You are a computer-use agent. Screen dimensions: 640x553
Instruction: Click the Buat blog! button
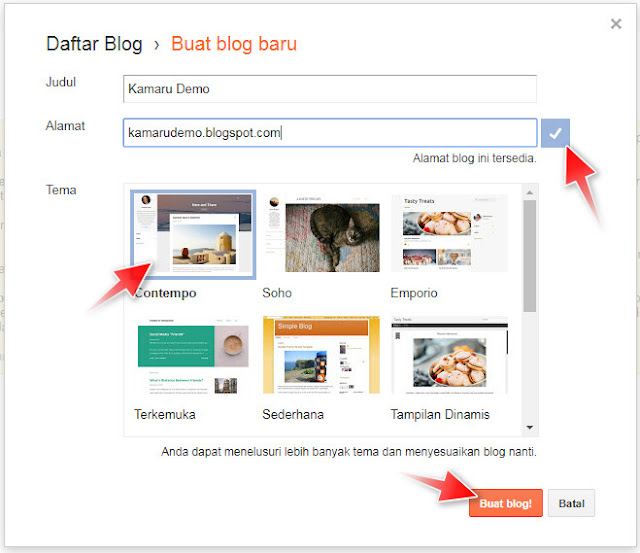tap(506, 503)
